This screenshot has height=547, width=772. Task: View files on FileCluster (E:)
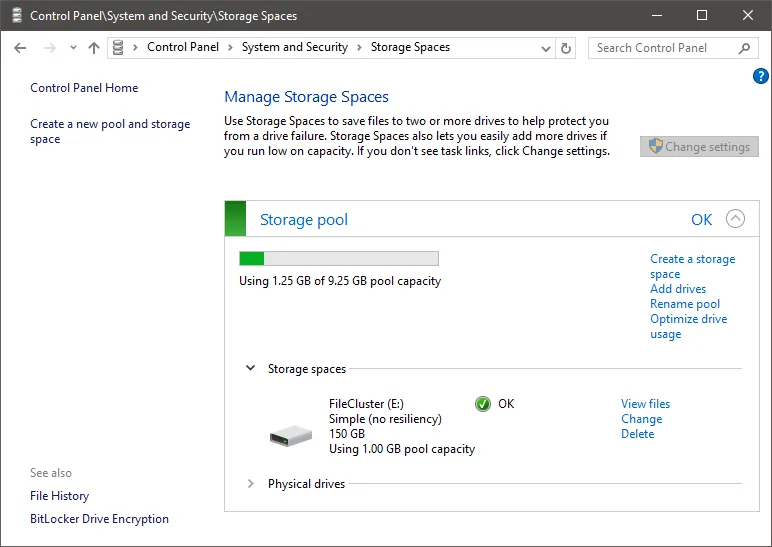pos(645,404)
